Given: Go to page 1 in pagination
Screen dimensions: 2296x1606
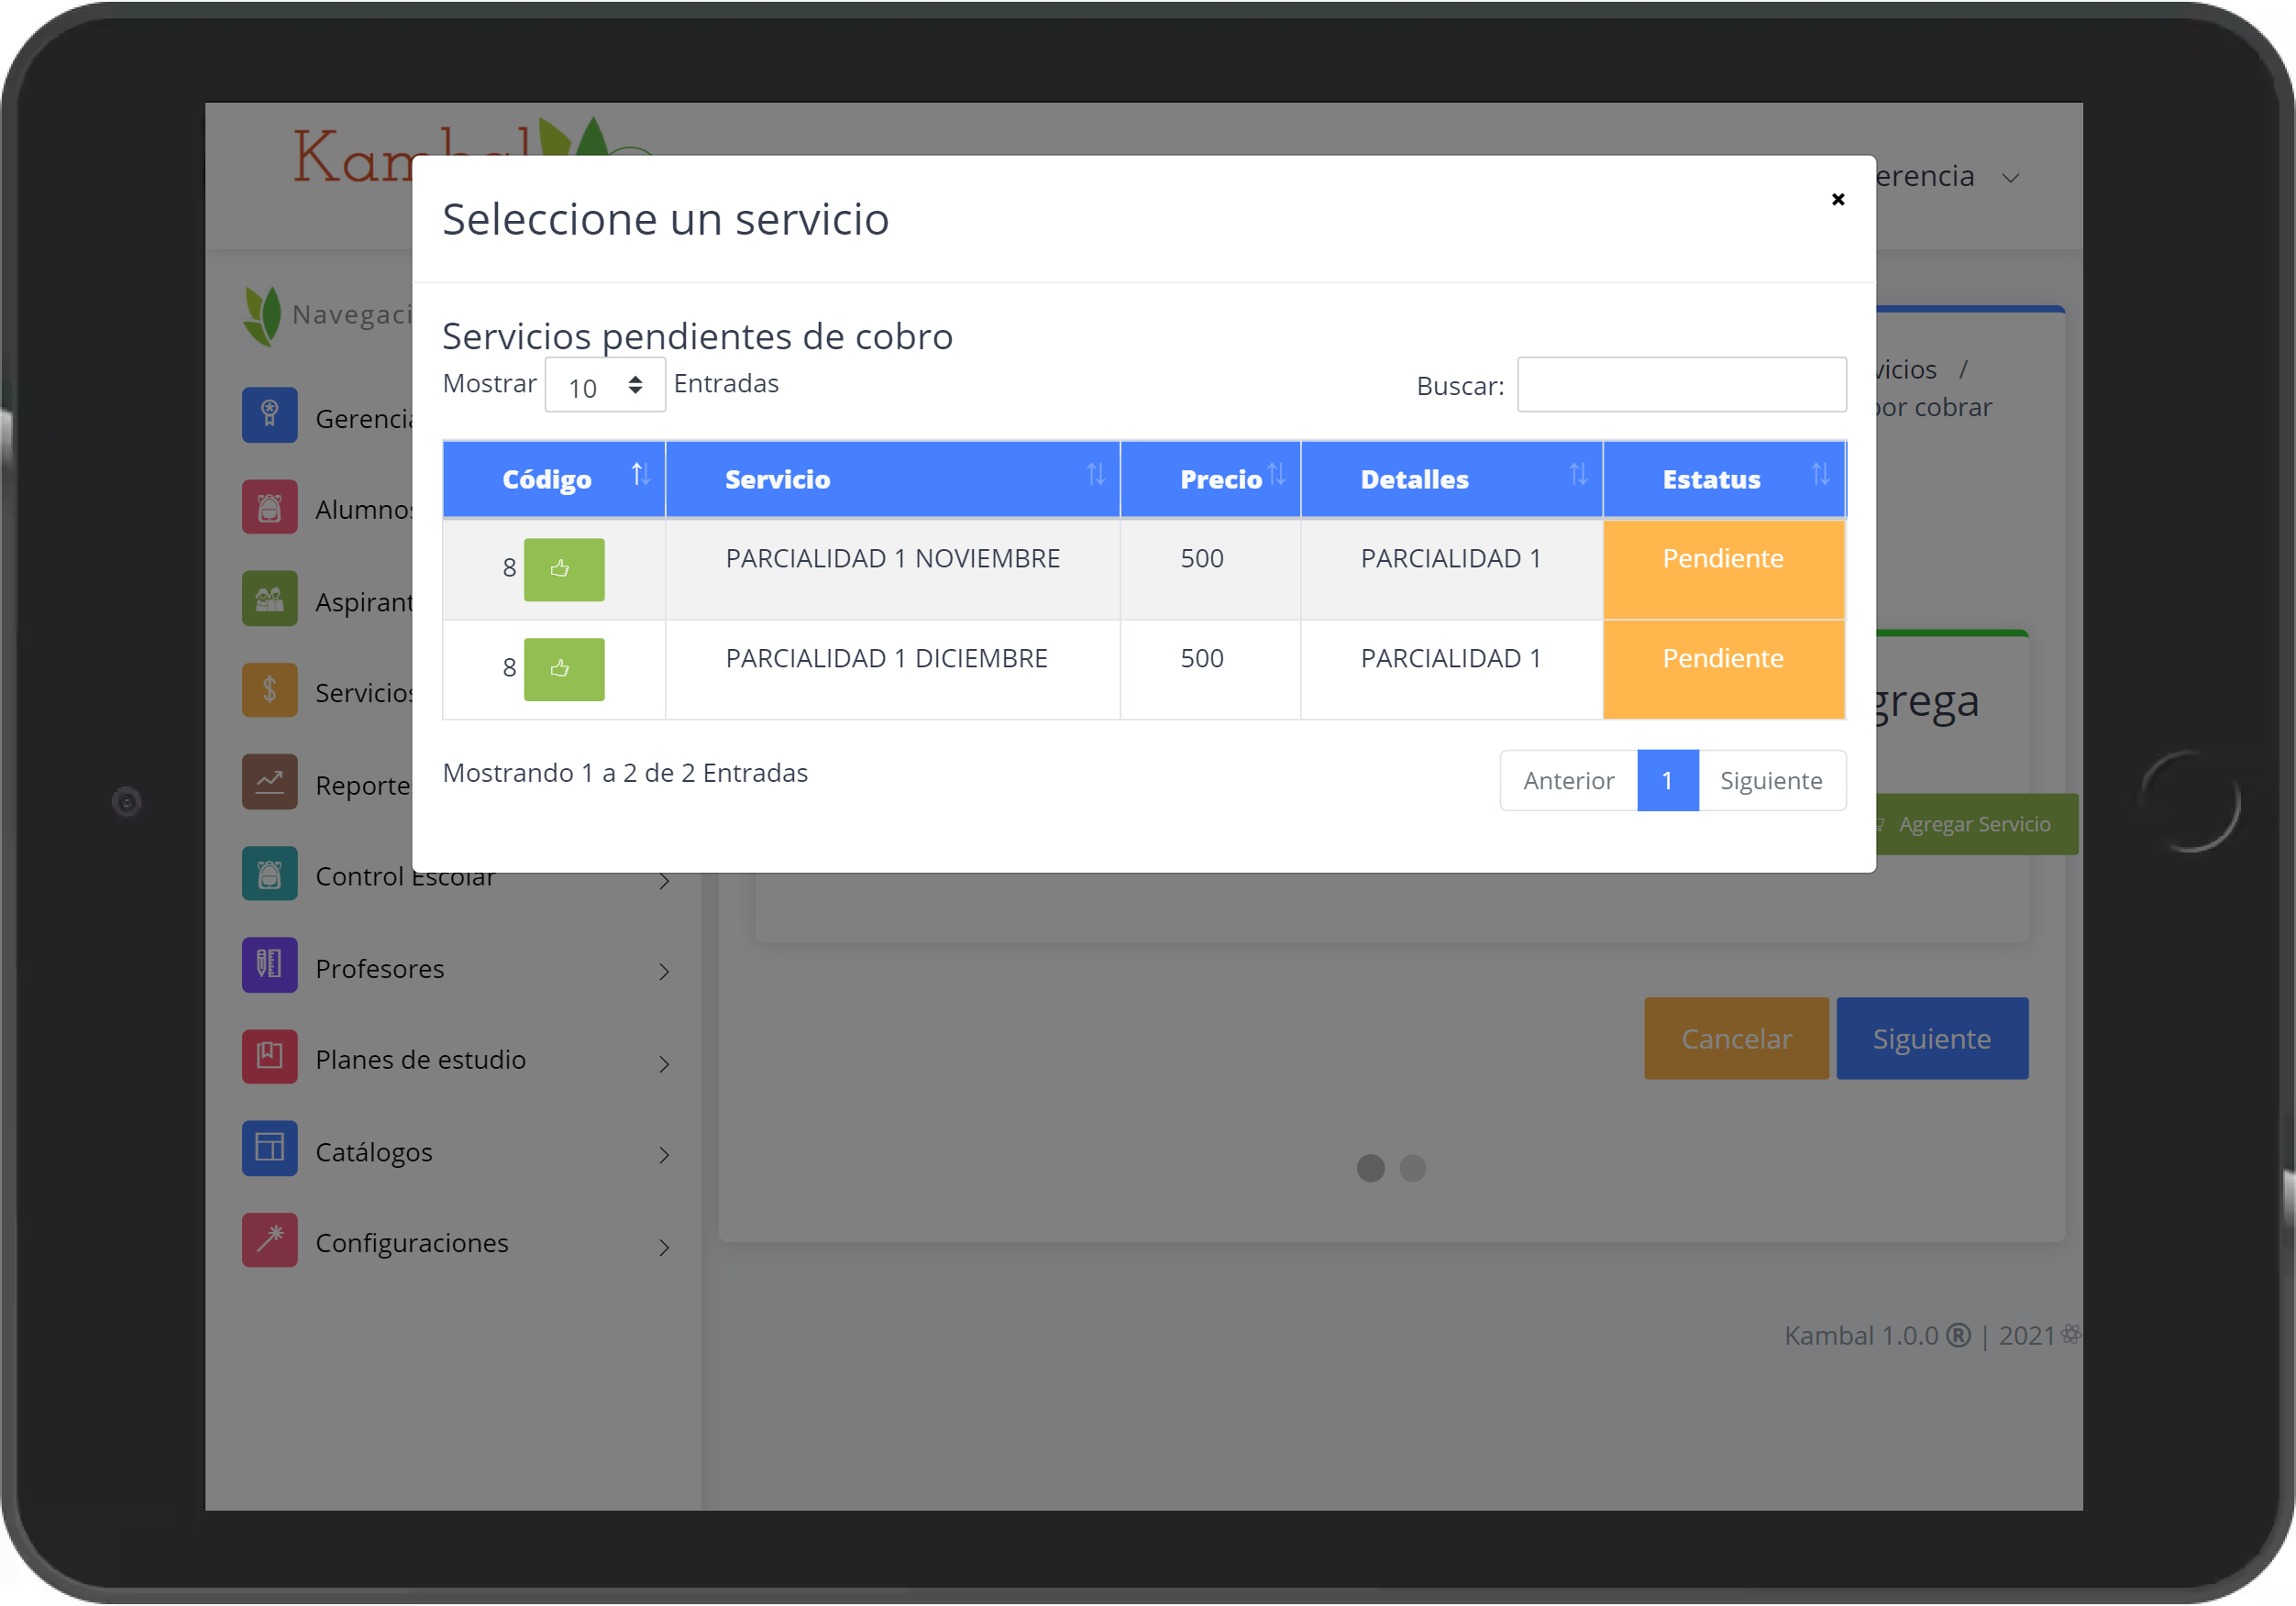Looking at the screenshot, I should click(x=1668, y=781).
